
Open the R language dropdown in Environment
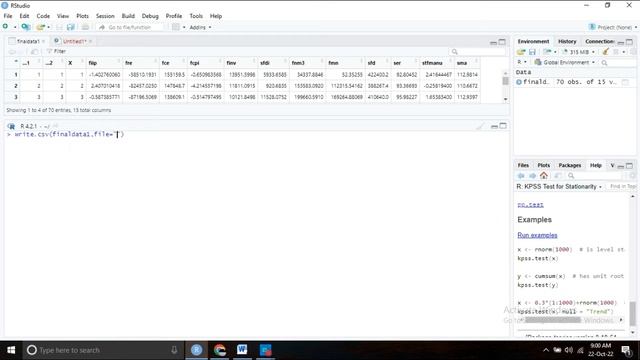click(522, 62)
